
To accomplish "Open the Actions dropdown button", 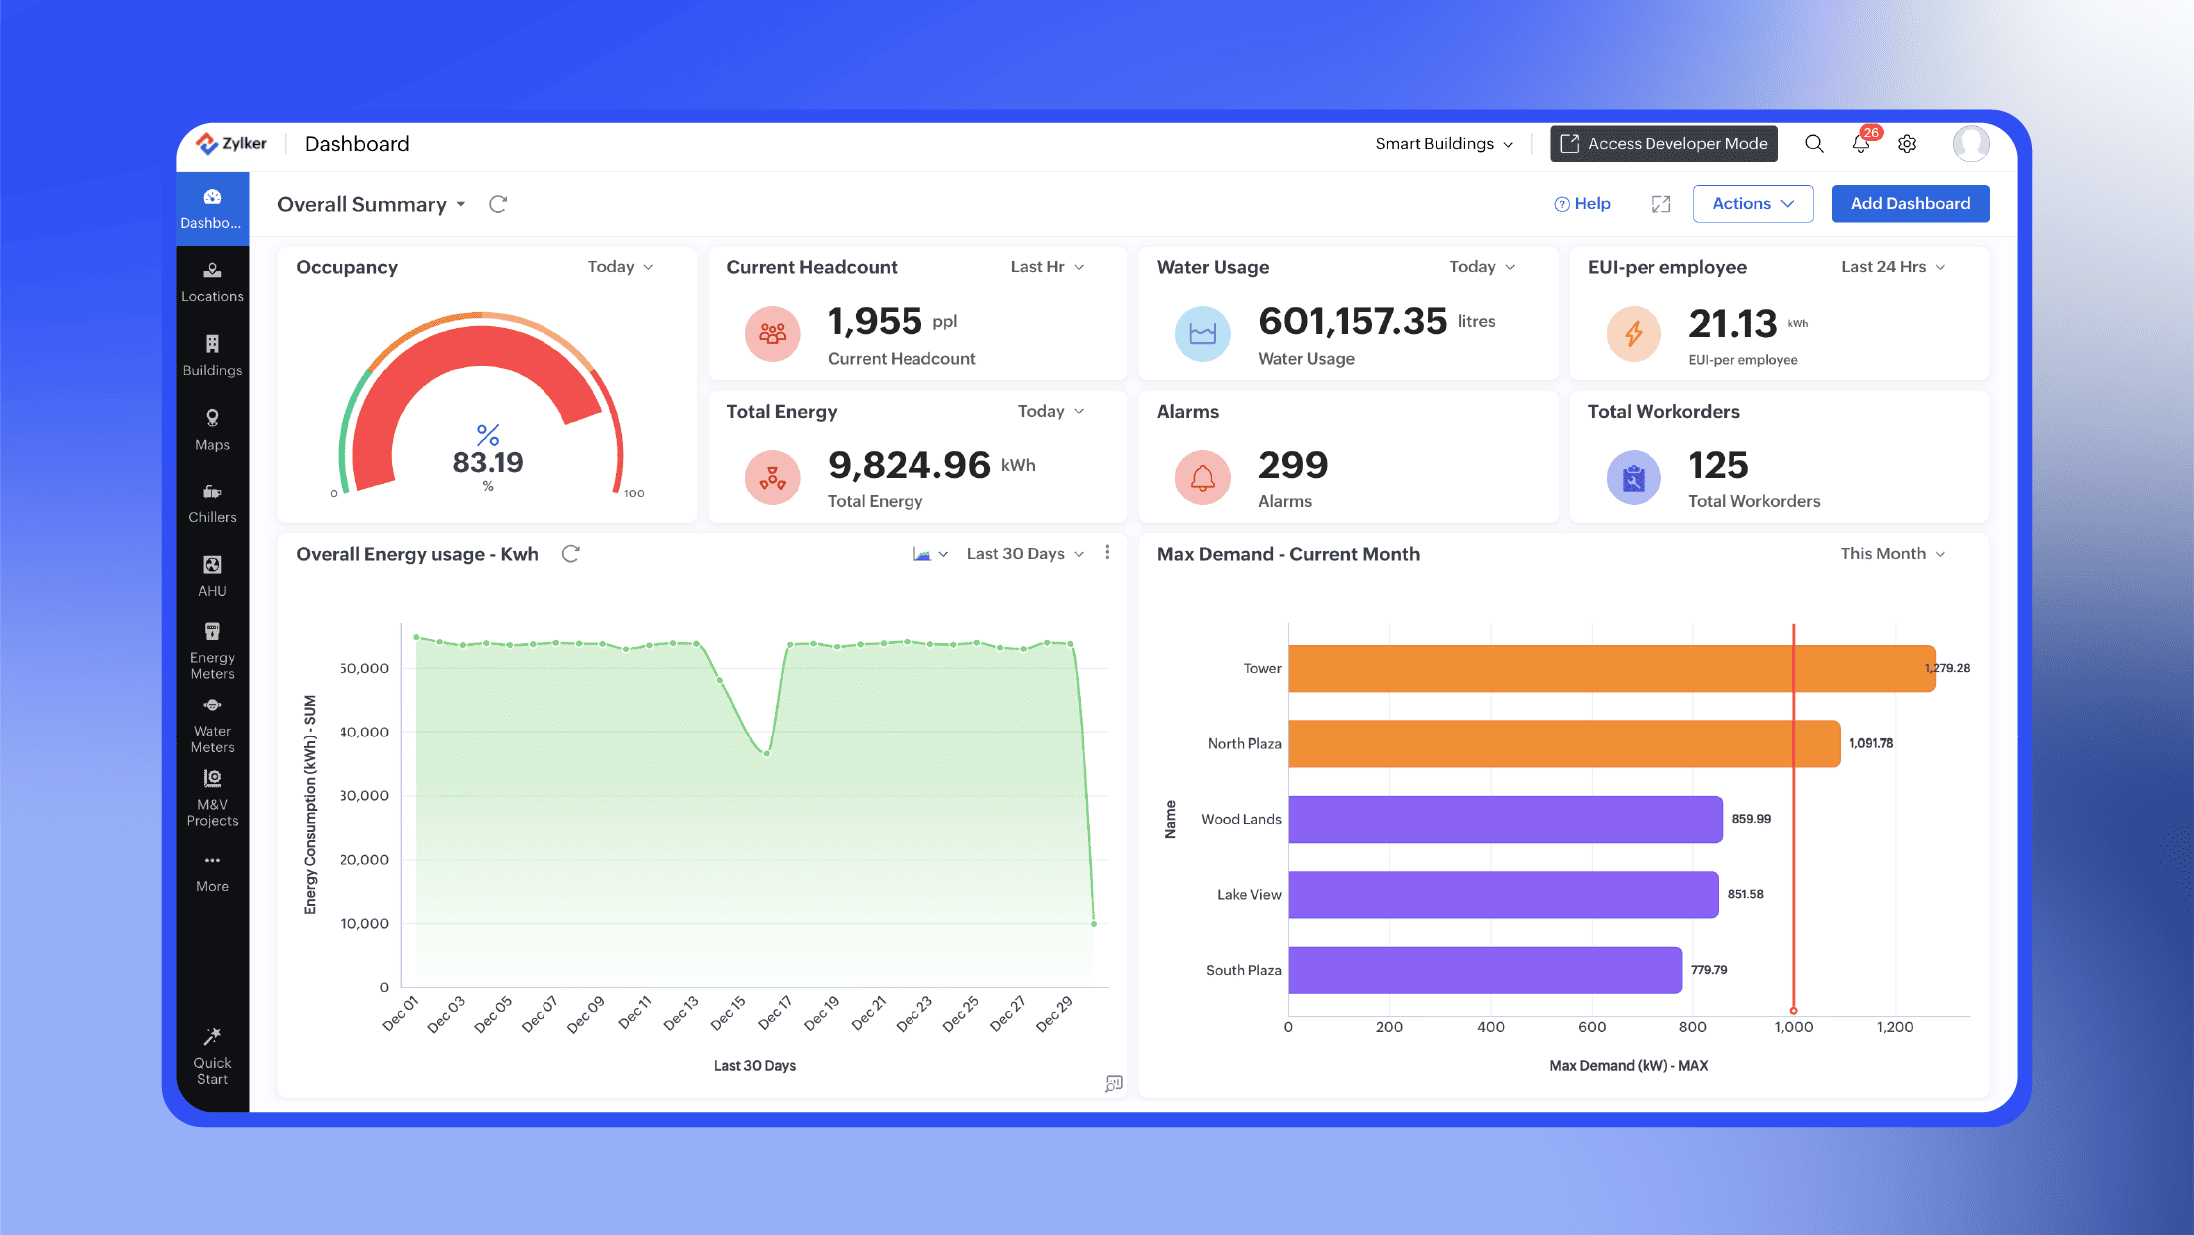I will click(x=1753, y=204).
